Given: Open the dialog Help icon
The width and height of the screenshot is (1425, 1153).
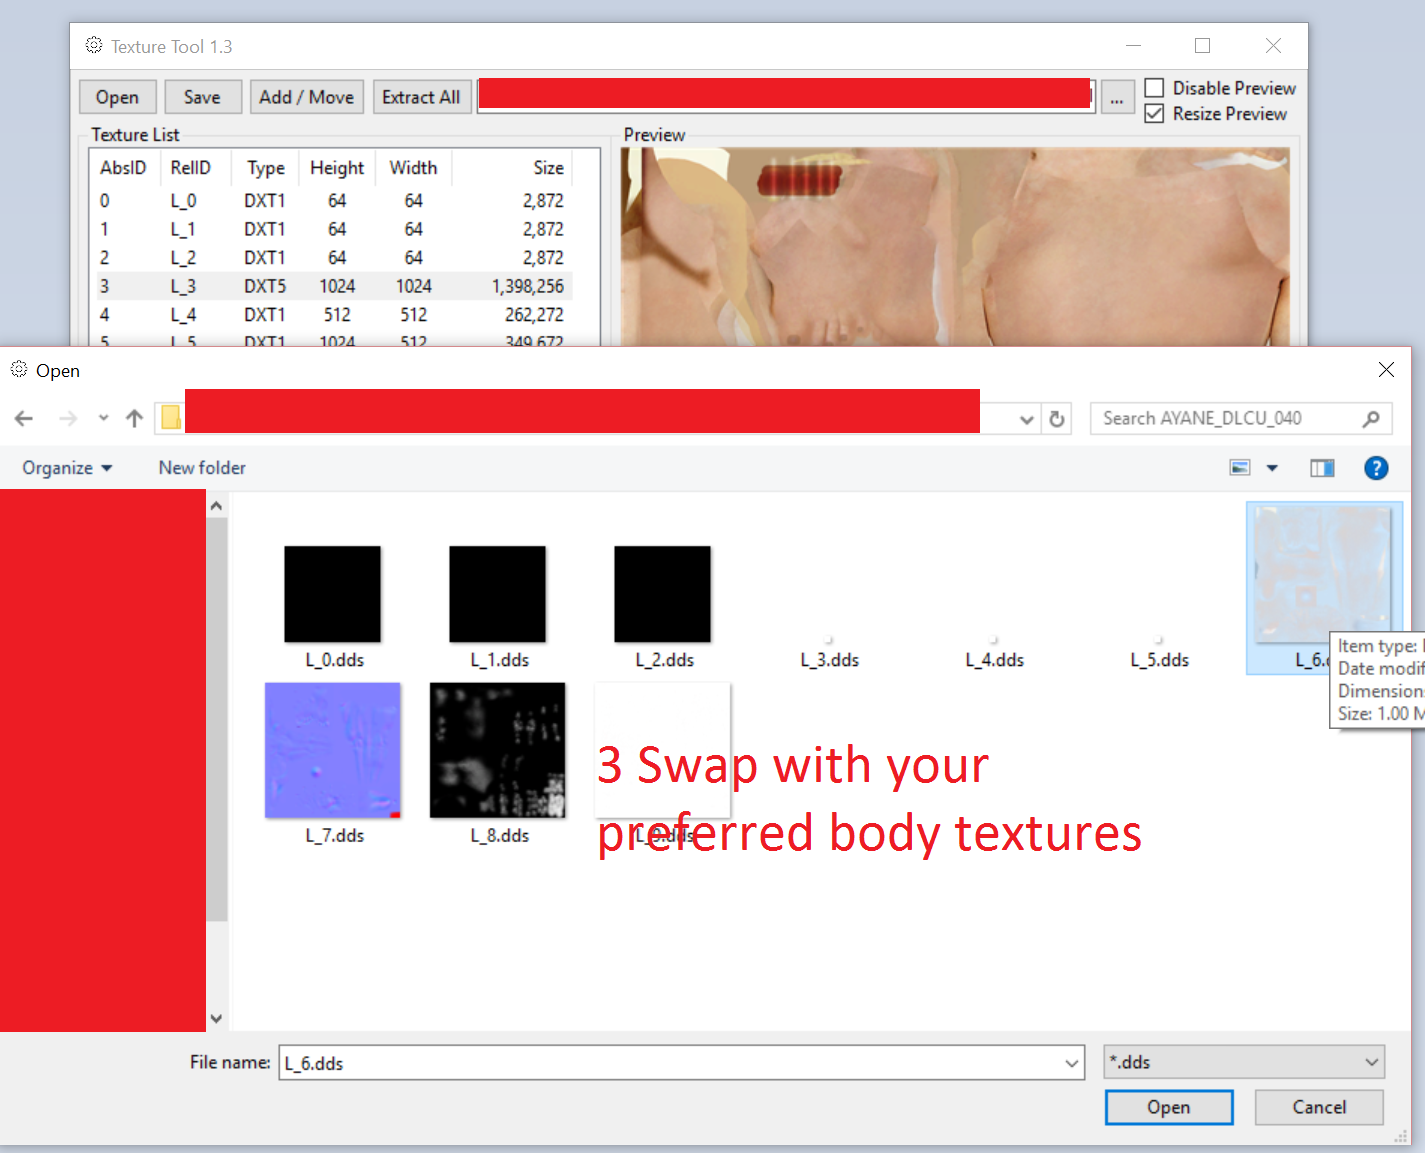Looking at the screenshot, I should [x=1376, y=468].
